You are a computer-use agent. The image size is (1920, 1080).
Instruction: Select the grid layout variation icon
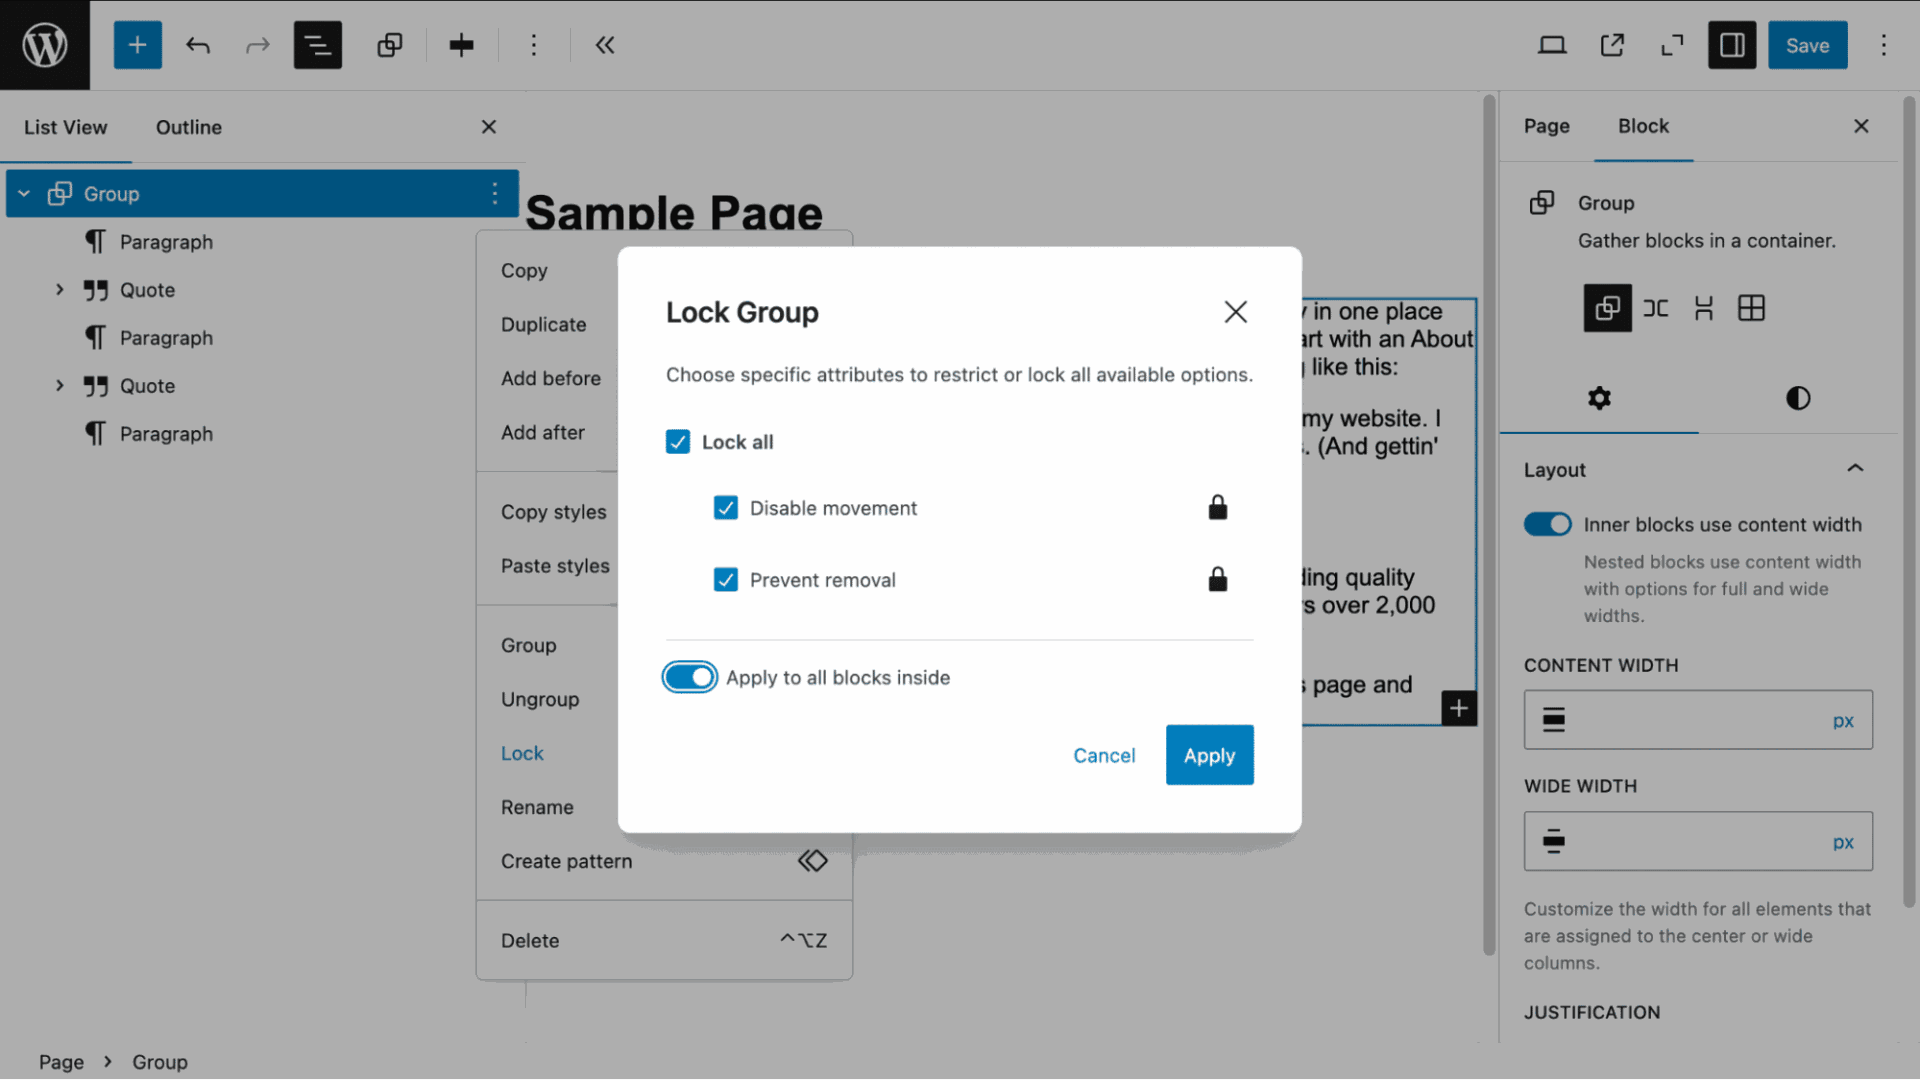[x=1751, y=308]
